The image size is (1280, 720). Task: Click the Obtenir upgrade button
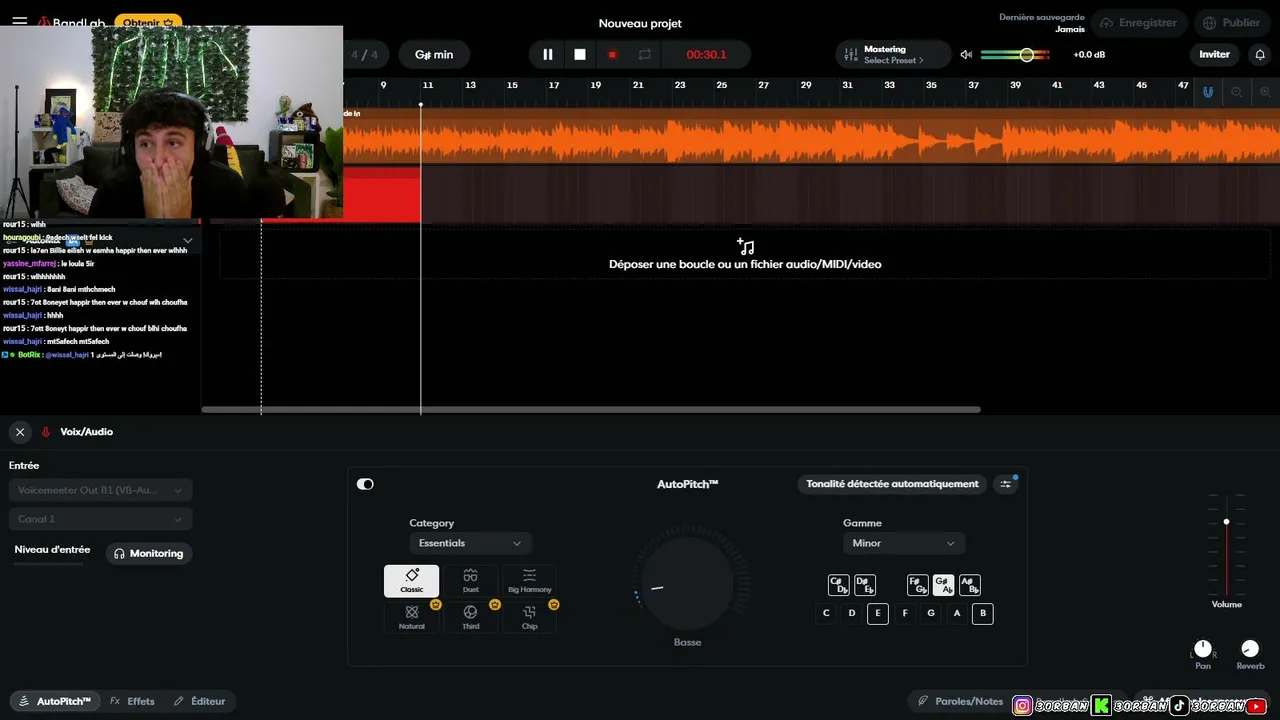tap(148, 22)
